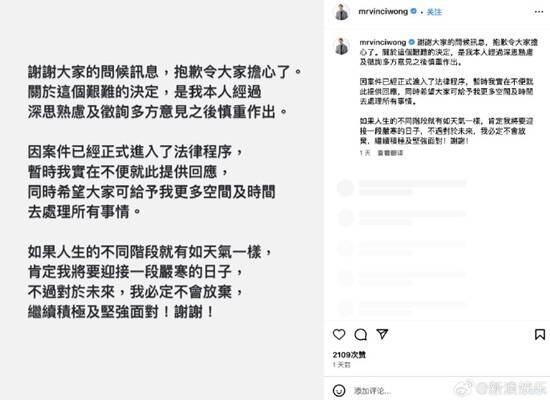
Task: Open comments via the speech bubble icon
Action: click(360, 334)
